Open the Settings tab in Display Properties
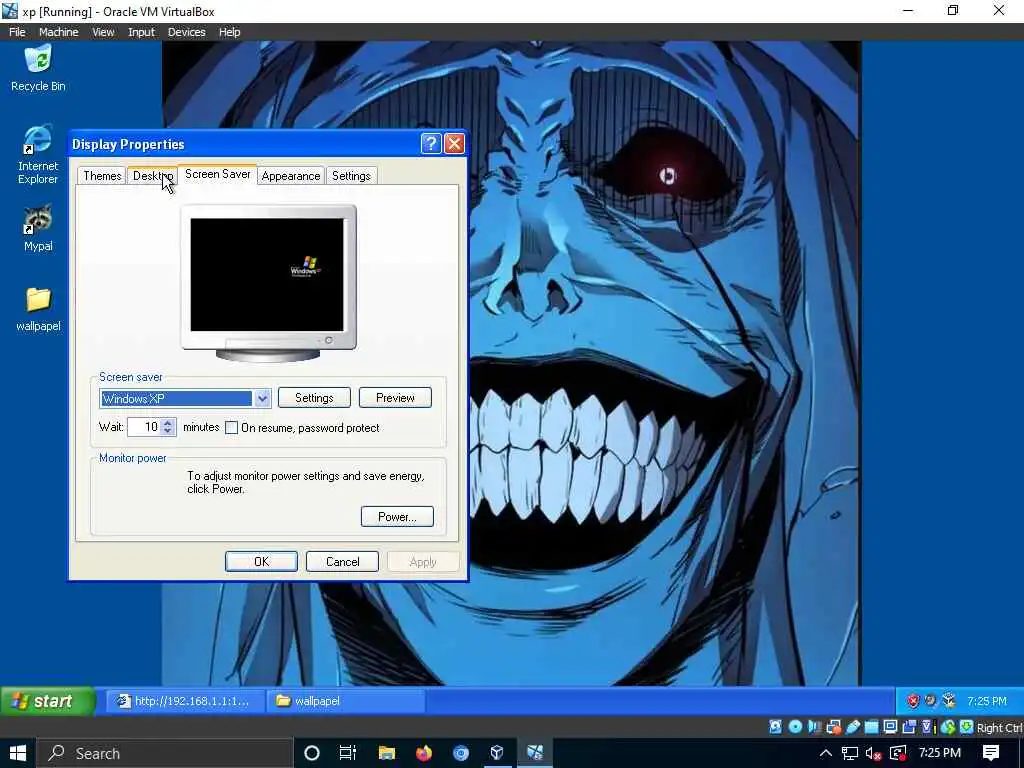The height and width of the screenshot is (768, 1024). pos(351,176)
